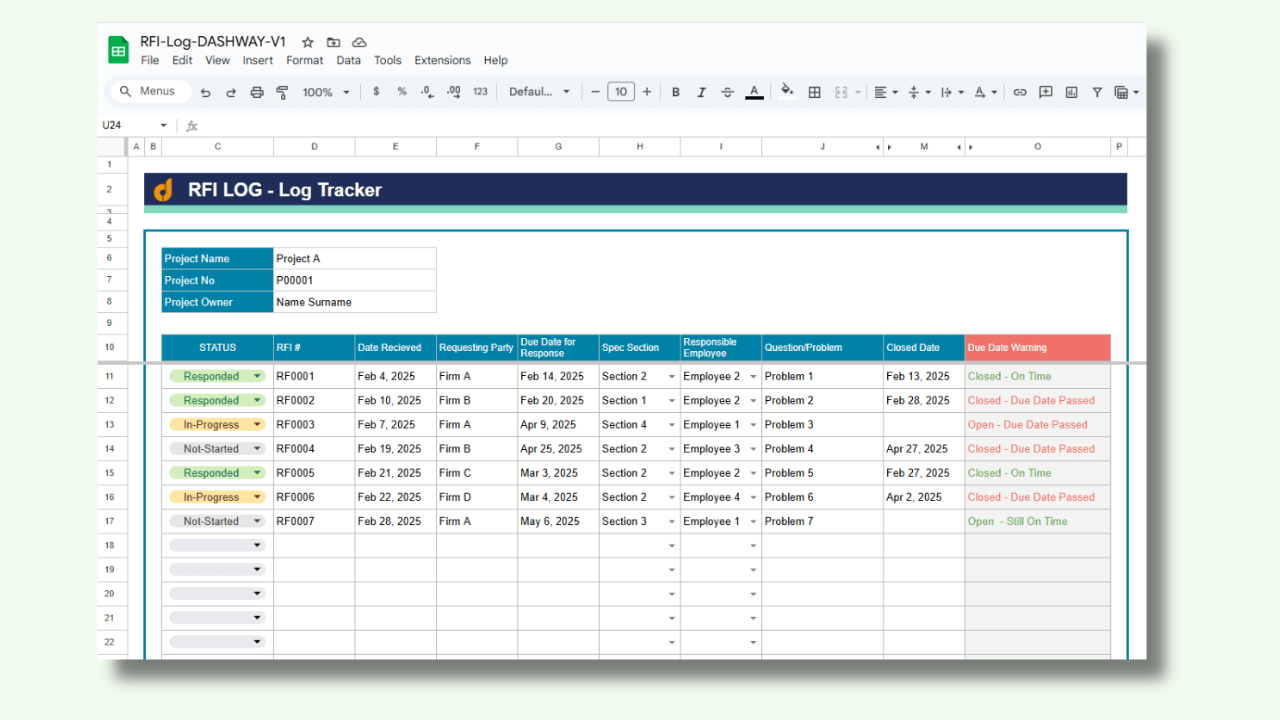
Task: Open In-Progress status dropdown for RF0003
Action: pos(257,425)
